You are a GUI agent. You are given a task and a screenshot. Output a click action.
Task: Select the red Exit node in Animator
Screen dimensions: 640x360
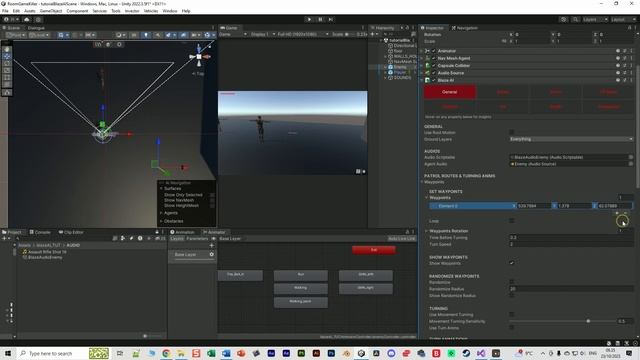(374, 250)
